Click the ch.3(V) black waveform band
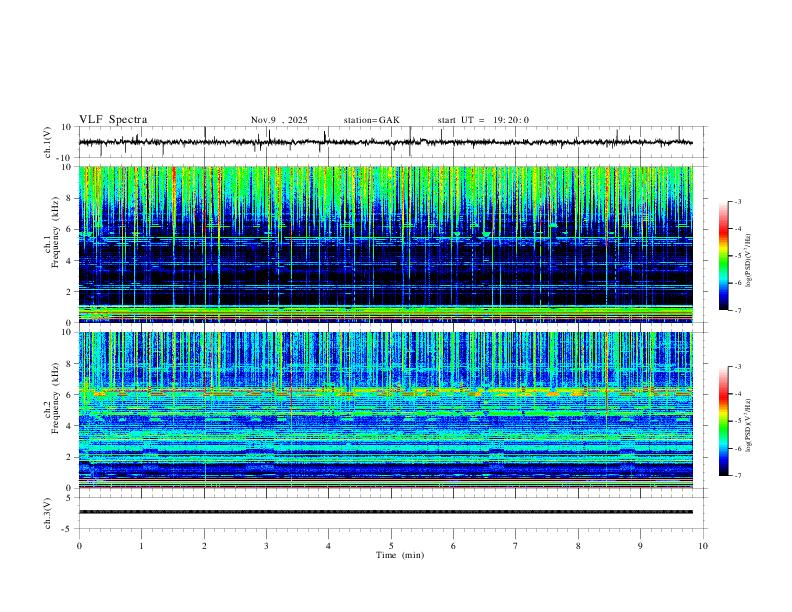The height and width of the screenshot is (612, 792). click(386, 512)
